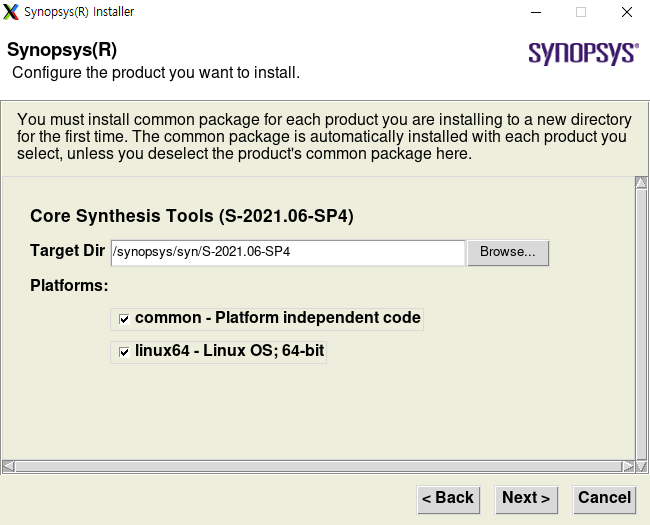Click the 'Configure the product you want to install.' text

(156, 73)
